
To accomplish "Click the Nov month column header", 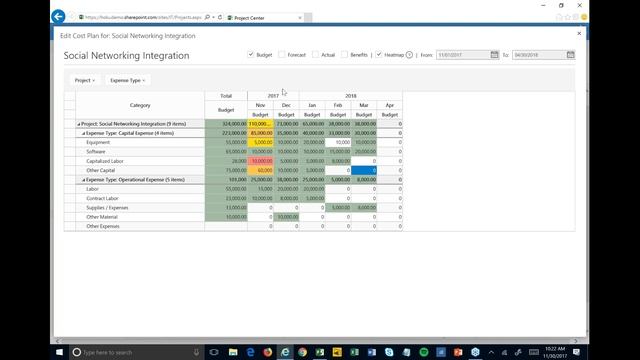I will click(260, 105).
